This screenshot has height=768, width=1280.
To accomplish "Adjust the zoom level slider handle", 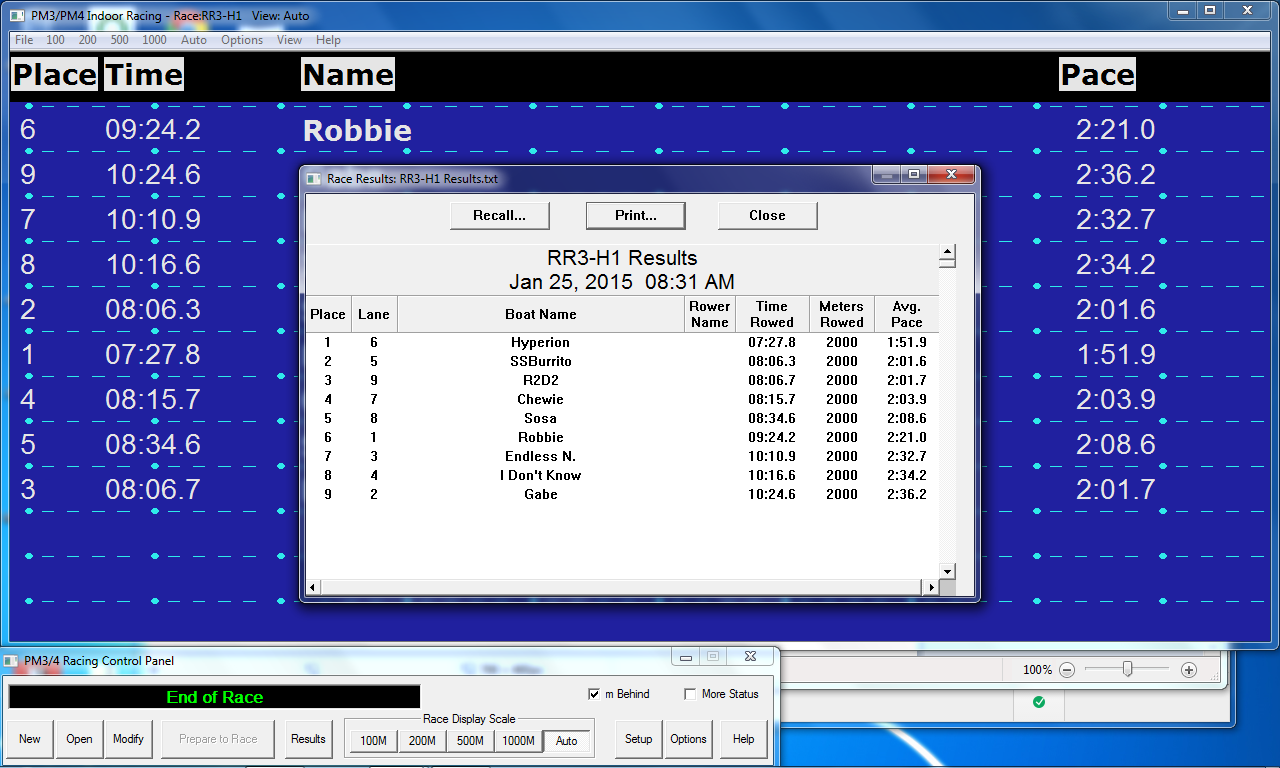I will 1127,669.
